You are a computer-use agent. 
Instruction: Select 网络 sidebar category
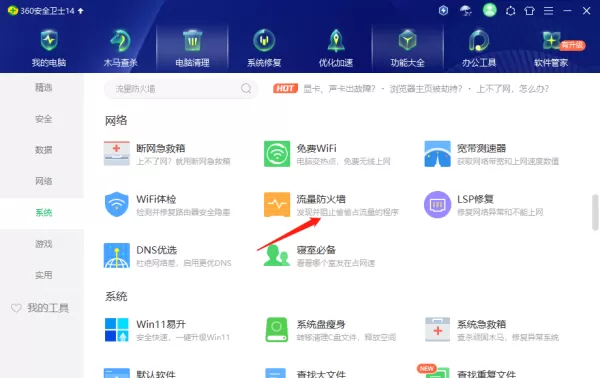pyautogui.click(x=44, y=181)
